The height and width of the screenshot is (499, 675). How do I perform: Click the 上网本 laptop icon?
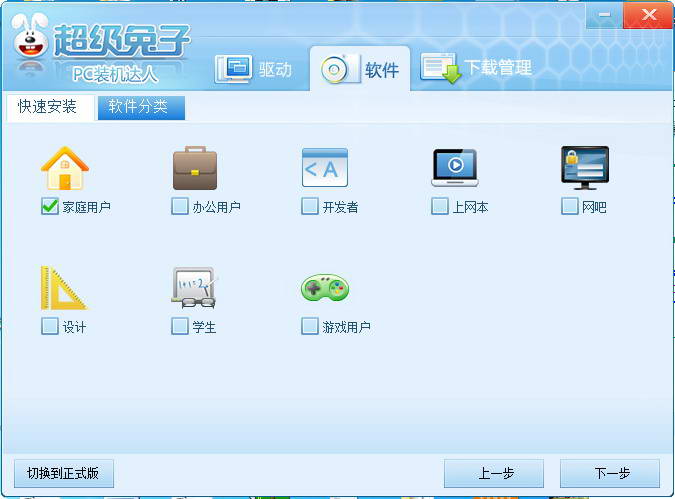[x=455, y=167]
